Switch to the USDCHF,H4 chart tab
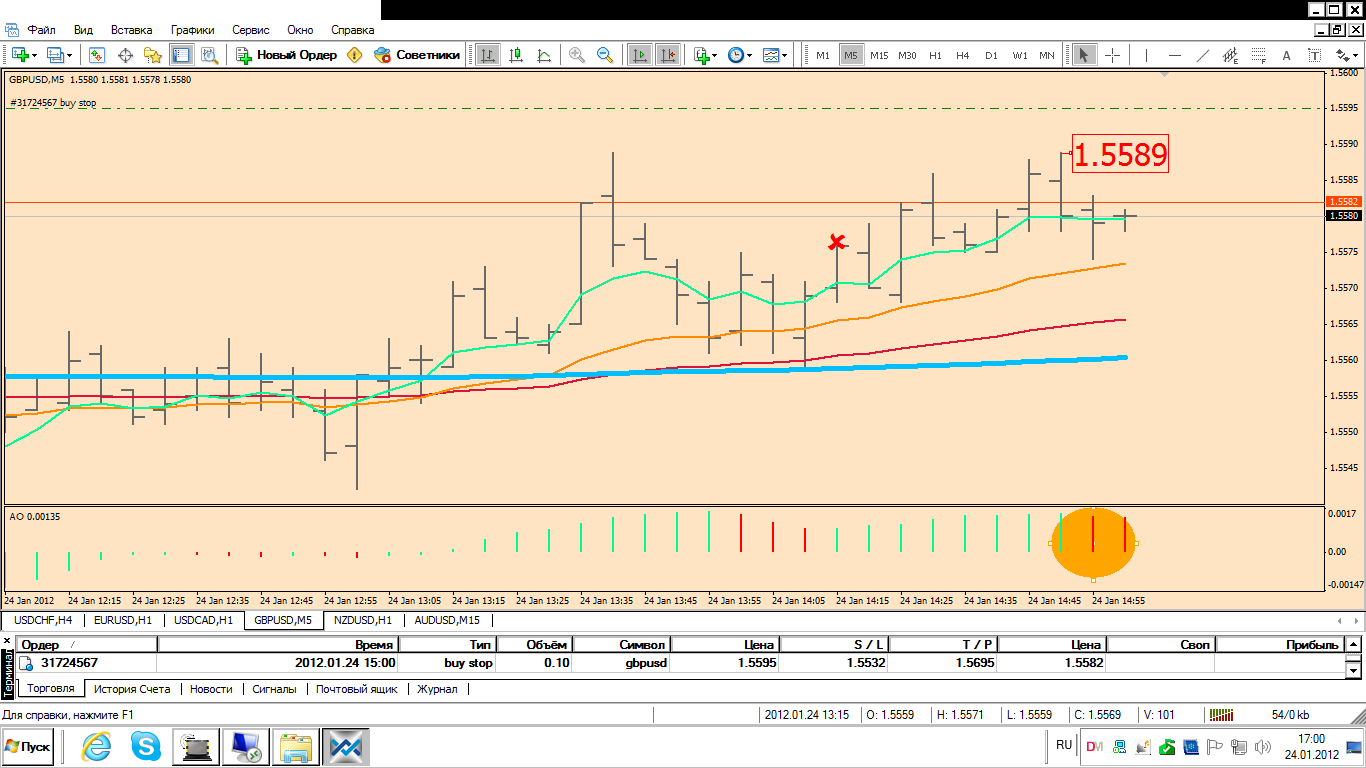This screenshot has width=1366, height=768. click(x=44, y=620)
